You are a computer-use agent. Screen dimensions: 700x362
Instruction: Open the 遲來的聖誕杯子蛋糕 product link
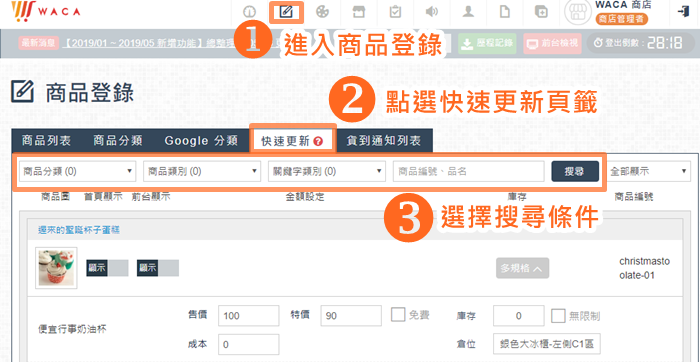click(x=79, y=230)
